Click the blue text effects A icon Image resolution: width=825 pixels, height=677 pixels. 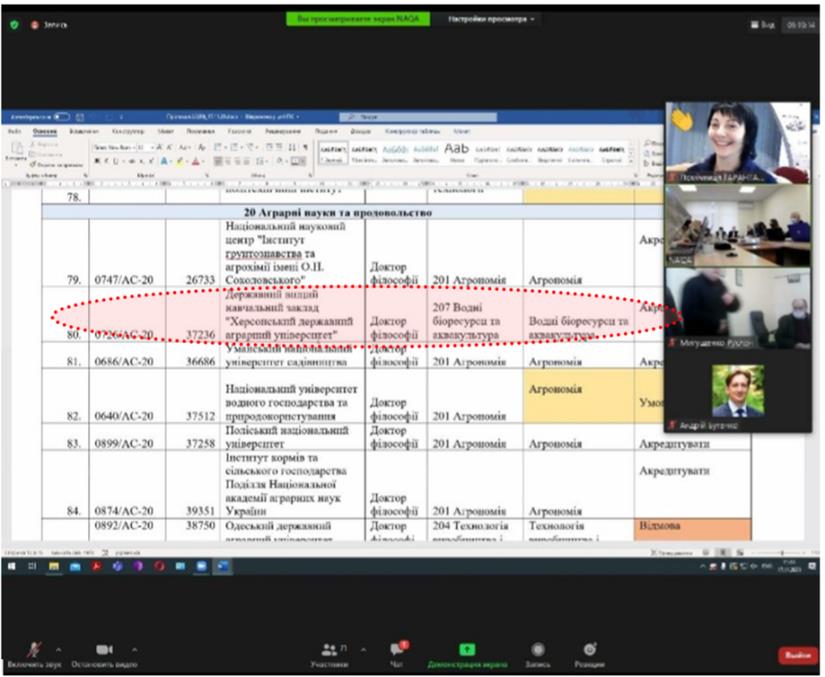(x=164, y=161)
